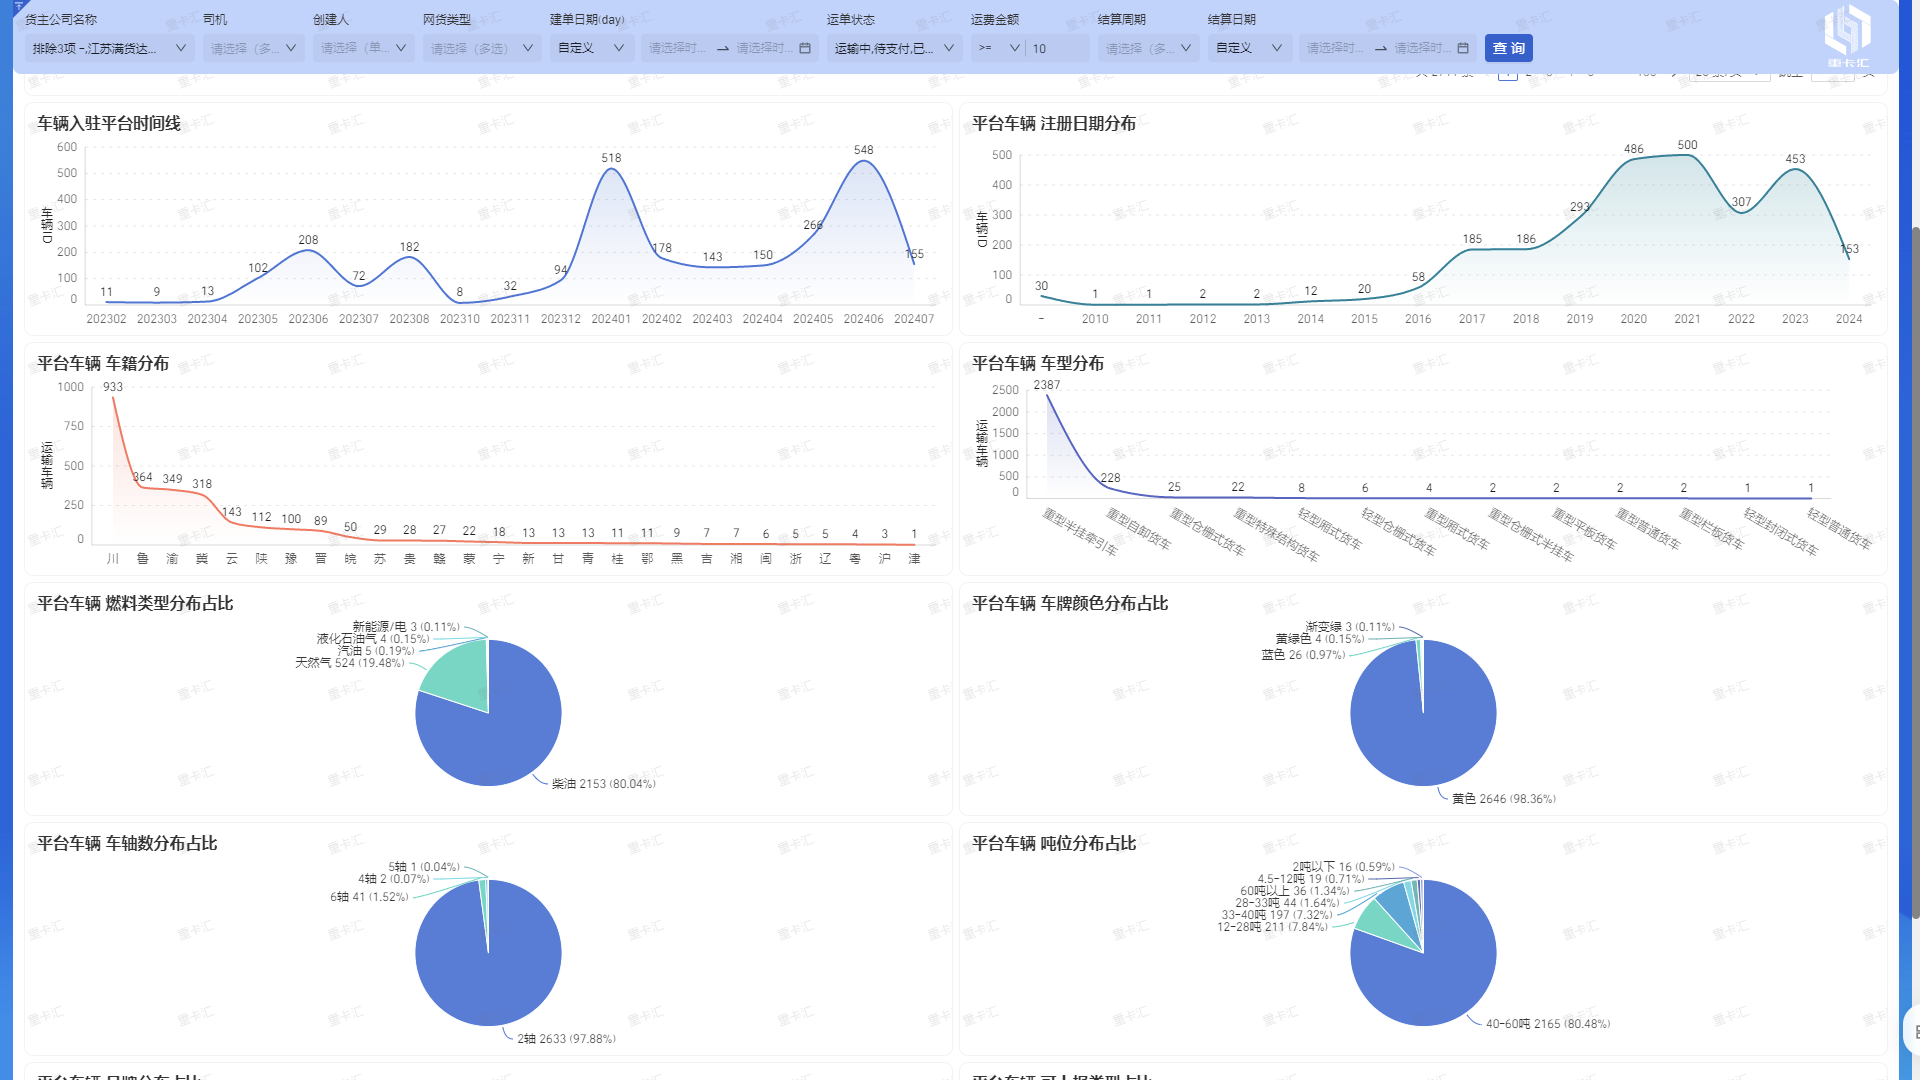Screen dimensions: 1920x1080
Task: Click the chart title '平台车辆 注册日期分布'
Action: point(1054,123)
